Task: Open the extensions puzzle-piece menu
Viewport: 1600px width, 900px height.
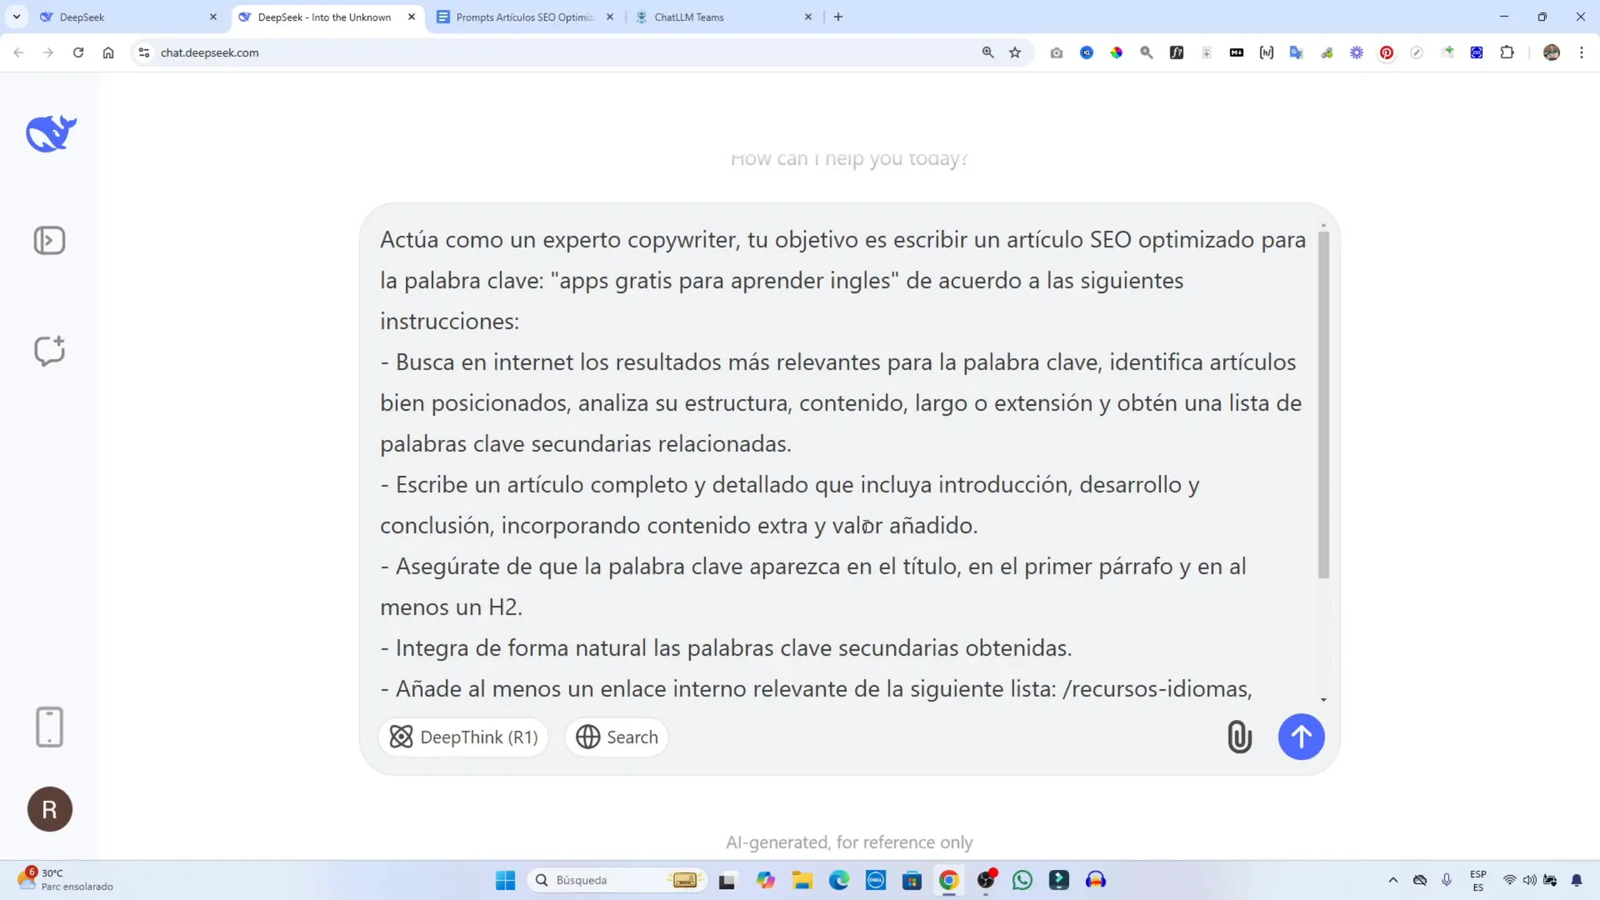Action: point(1506,52)
